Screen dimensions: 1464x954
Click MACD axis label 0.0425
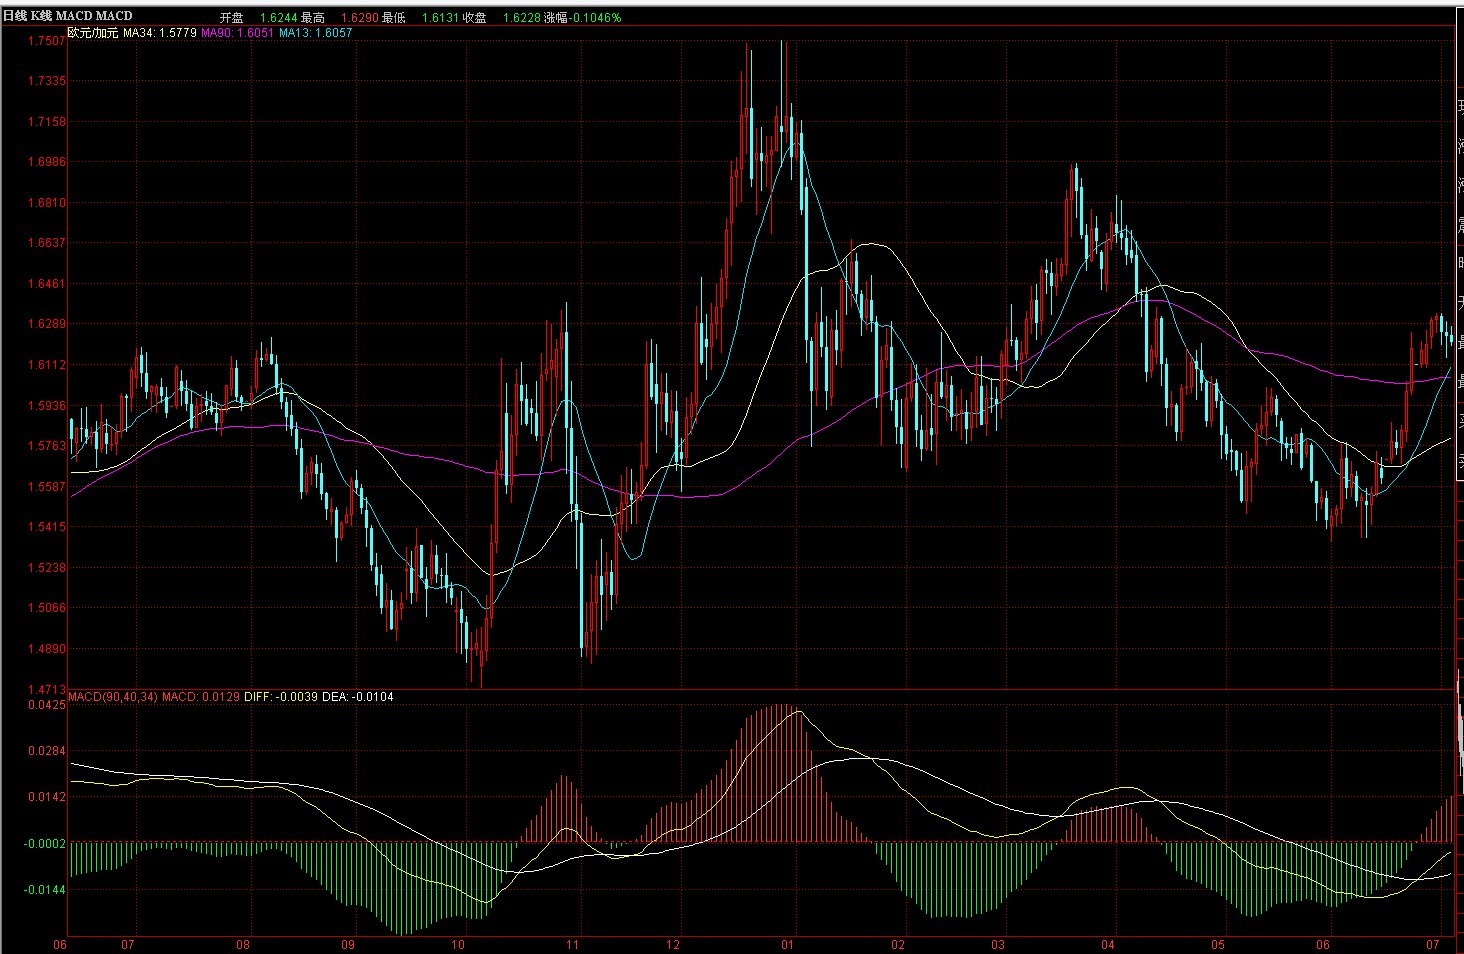click(47, 705)
